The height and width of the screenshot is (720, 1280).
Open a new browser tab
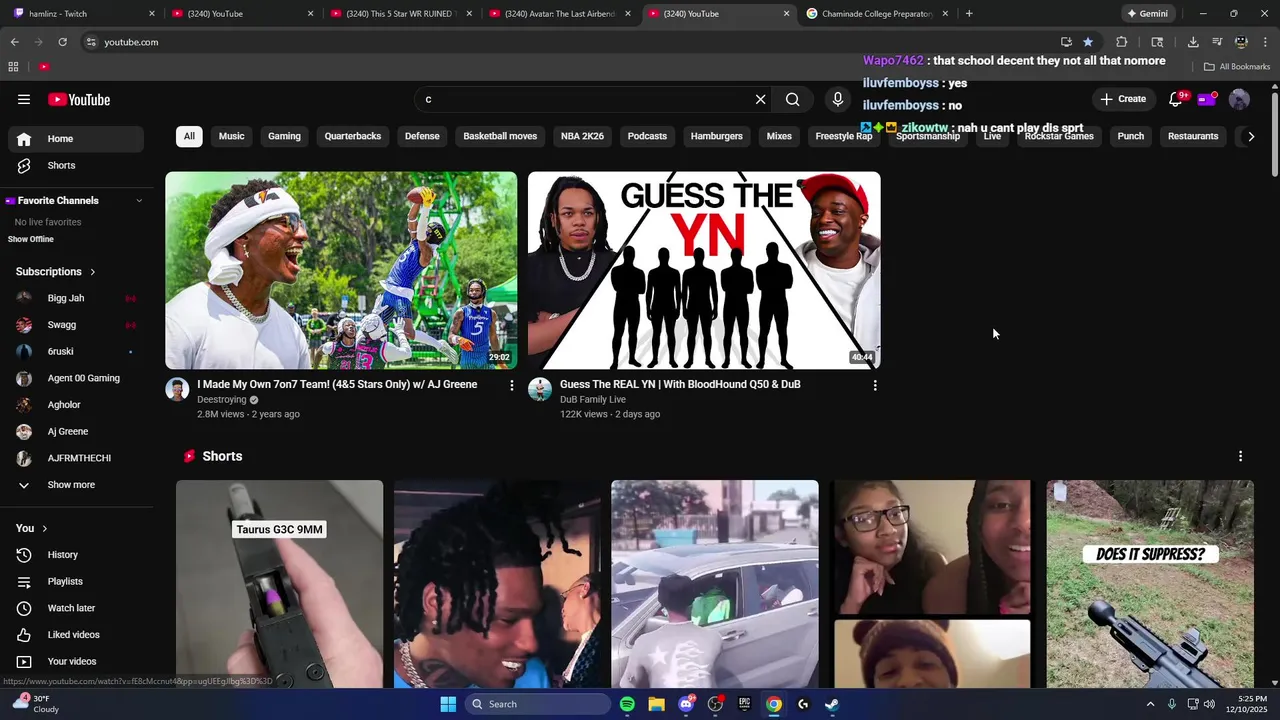(969, 14)
